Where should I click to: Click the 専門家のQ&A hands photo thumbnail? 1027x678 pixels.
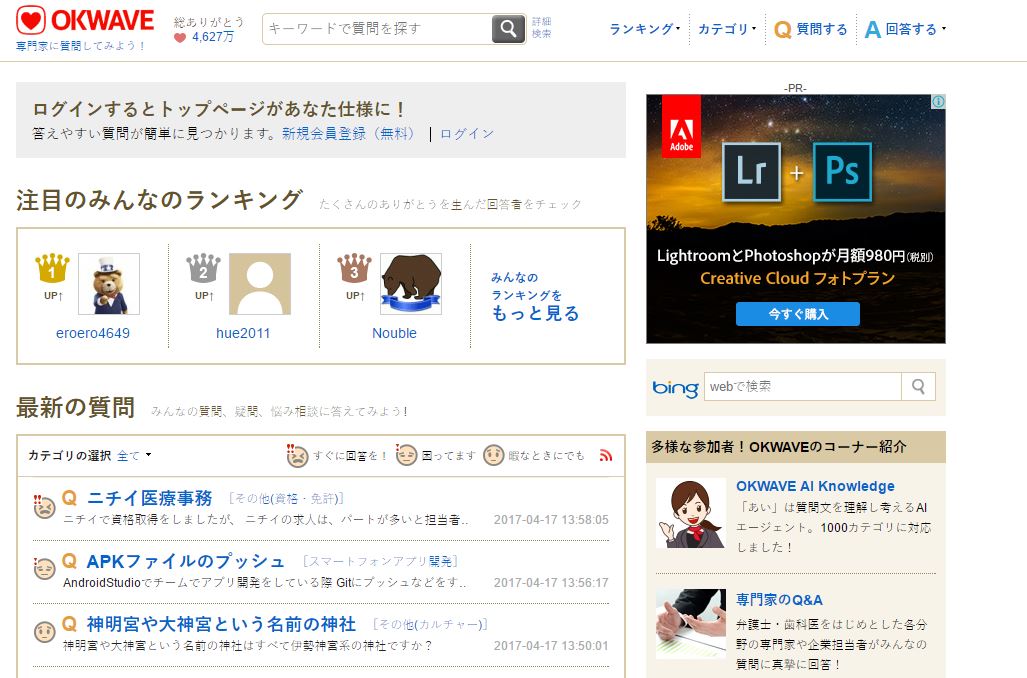pos(691,624)
